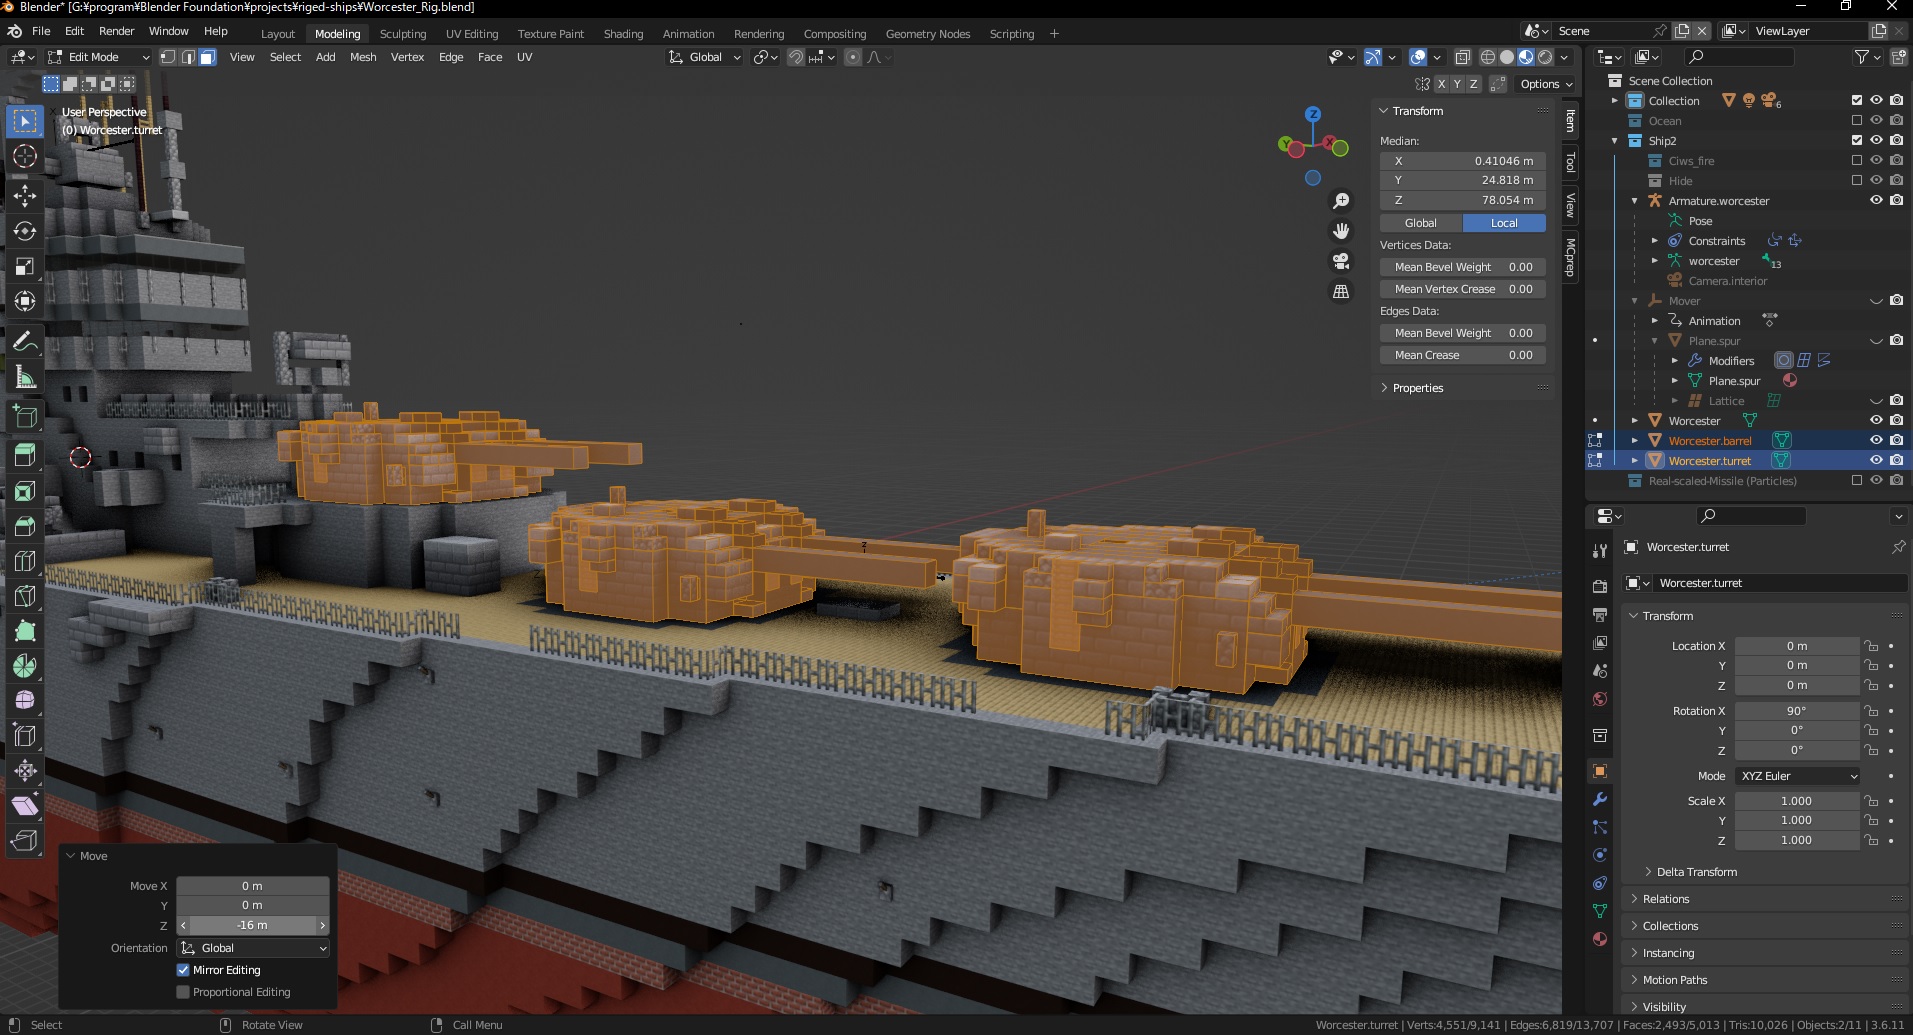Click the camera view icon
Viewport: 1913px width, 1035px height.
tap(1341, 261)
